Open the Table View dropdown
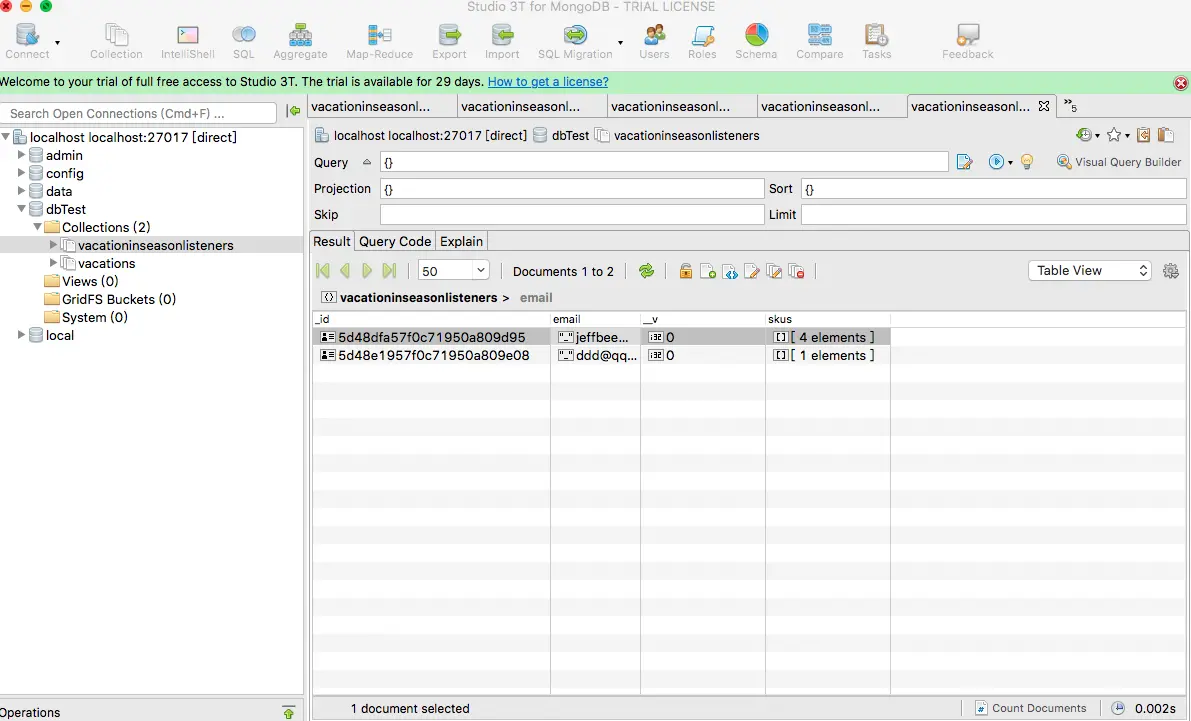Screen dimensions: 1191x721 click(x=1089, y=270)
